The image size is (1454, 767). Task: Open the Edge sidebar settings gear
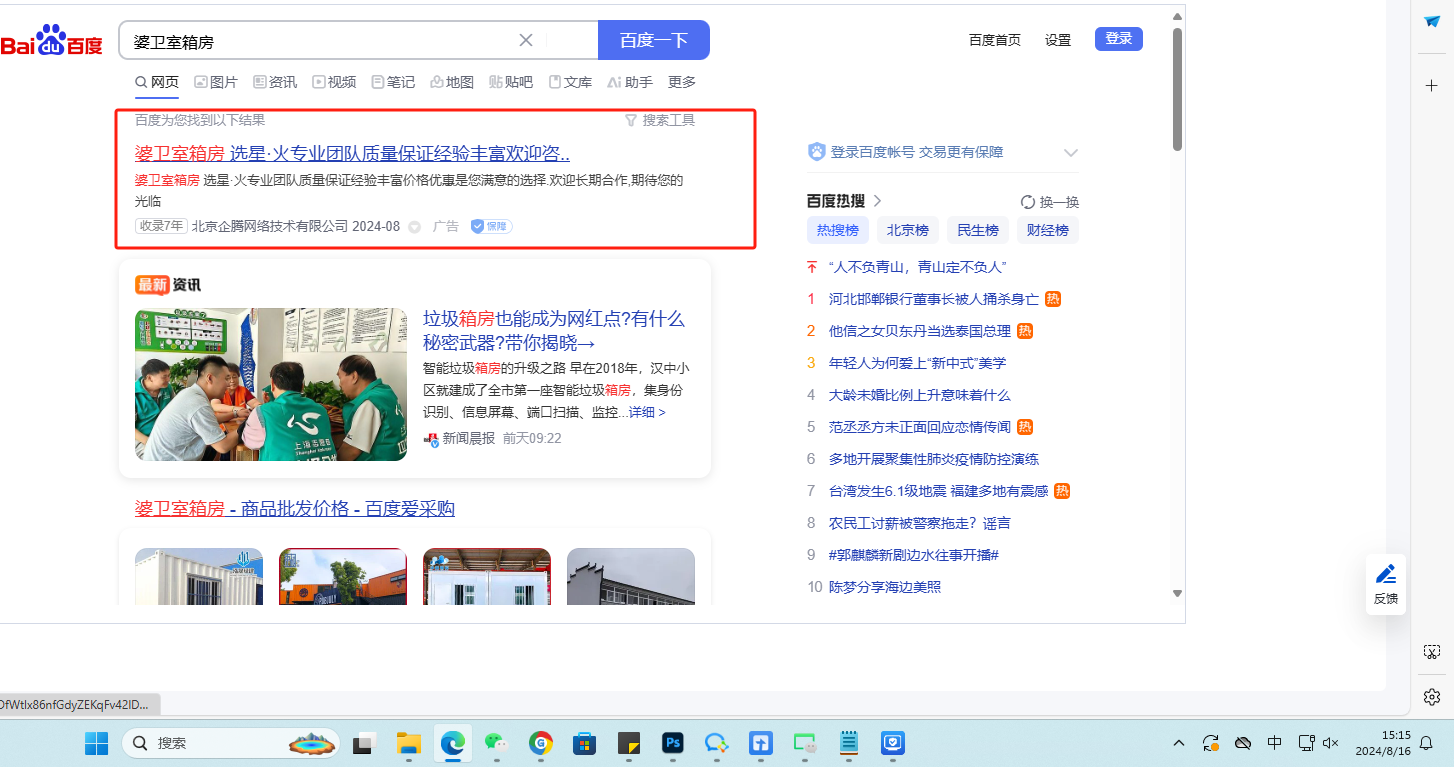click(1432, 696)
